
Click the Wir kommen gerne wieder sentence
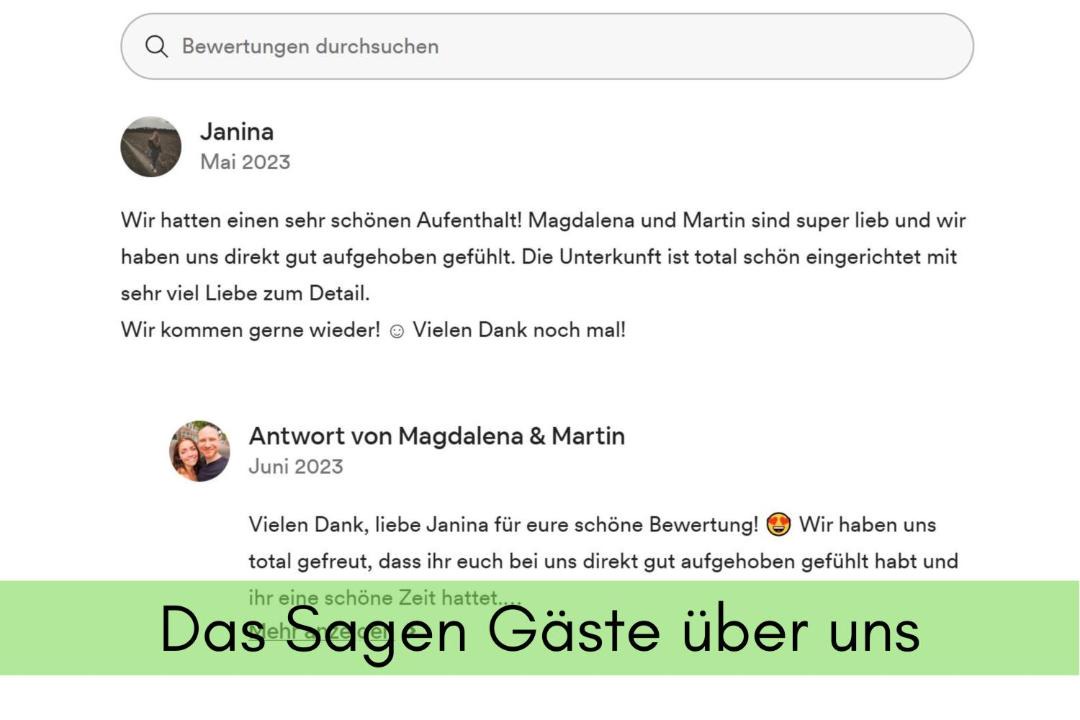(x=251, y=330)
